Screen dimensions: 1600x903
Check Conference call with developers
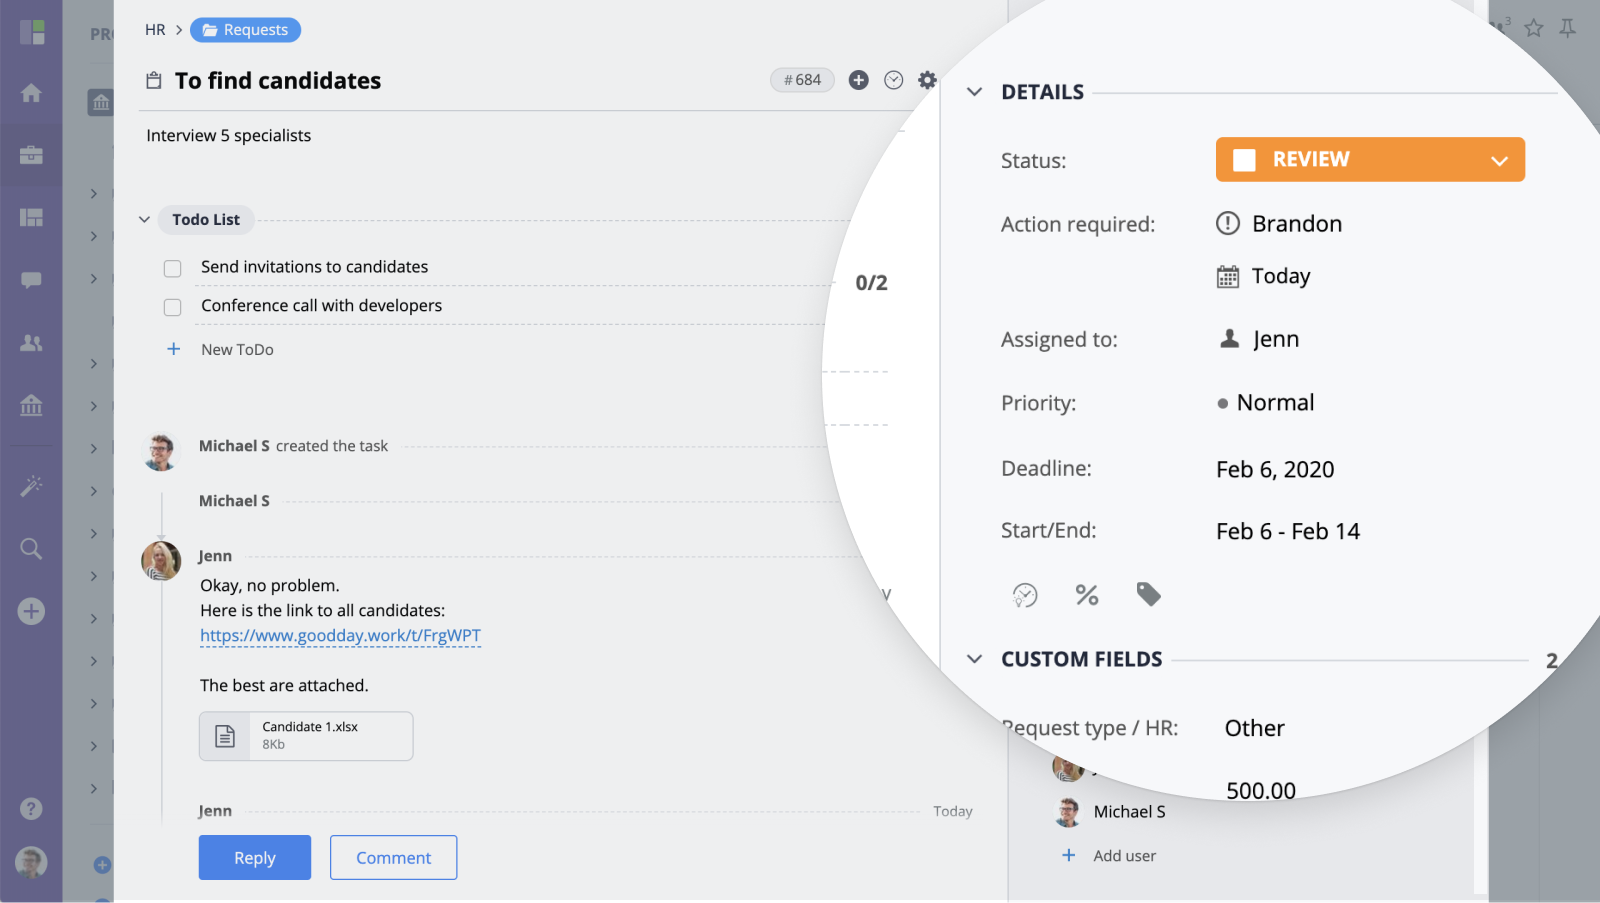click(x=173, y=307)
